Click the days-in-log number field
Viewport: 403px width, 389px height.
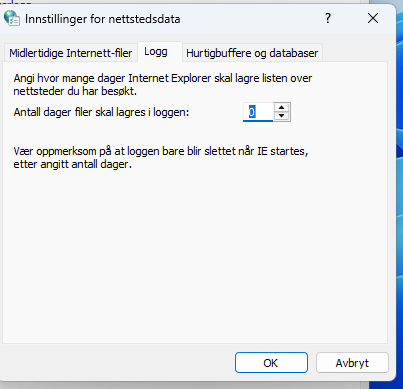258,112
